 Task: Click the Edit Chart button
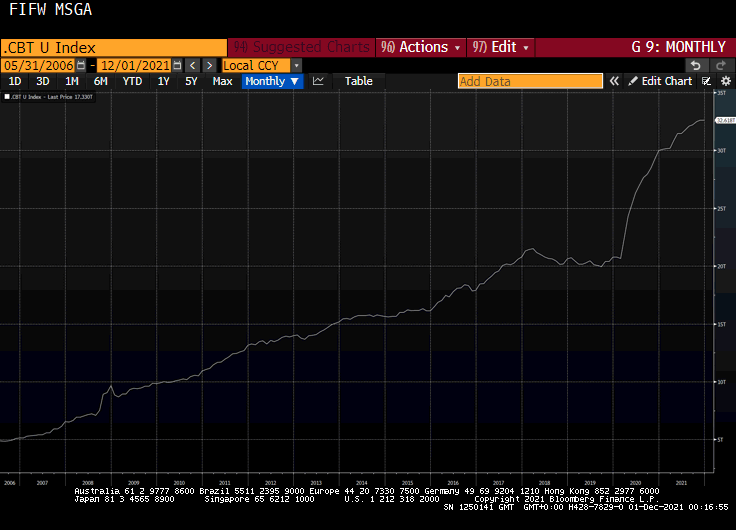coord(660,81)
